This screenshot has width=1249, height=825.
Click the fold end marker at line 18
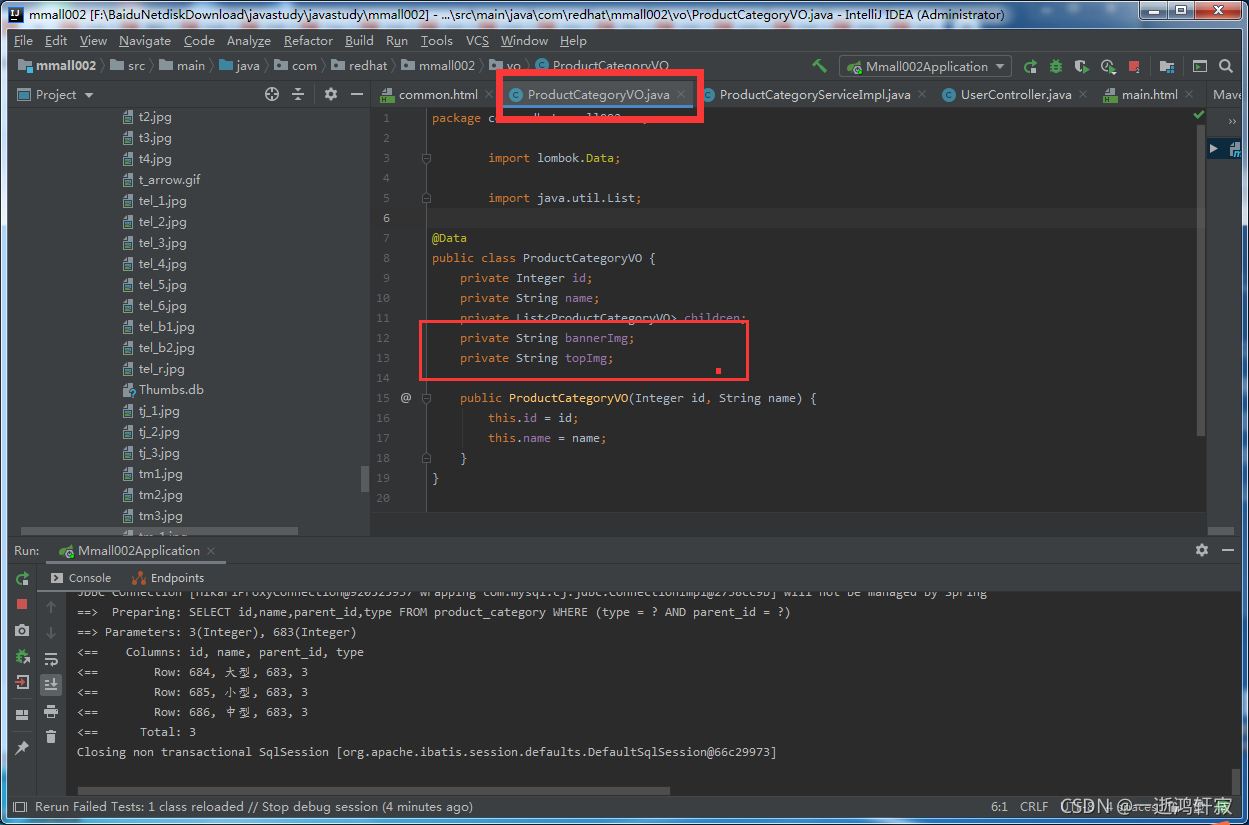pos(426,458)
